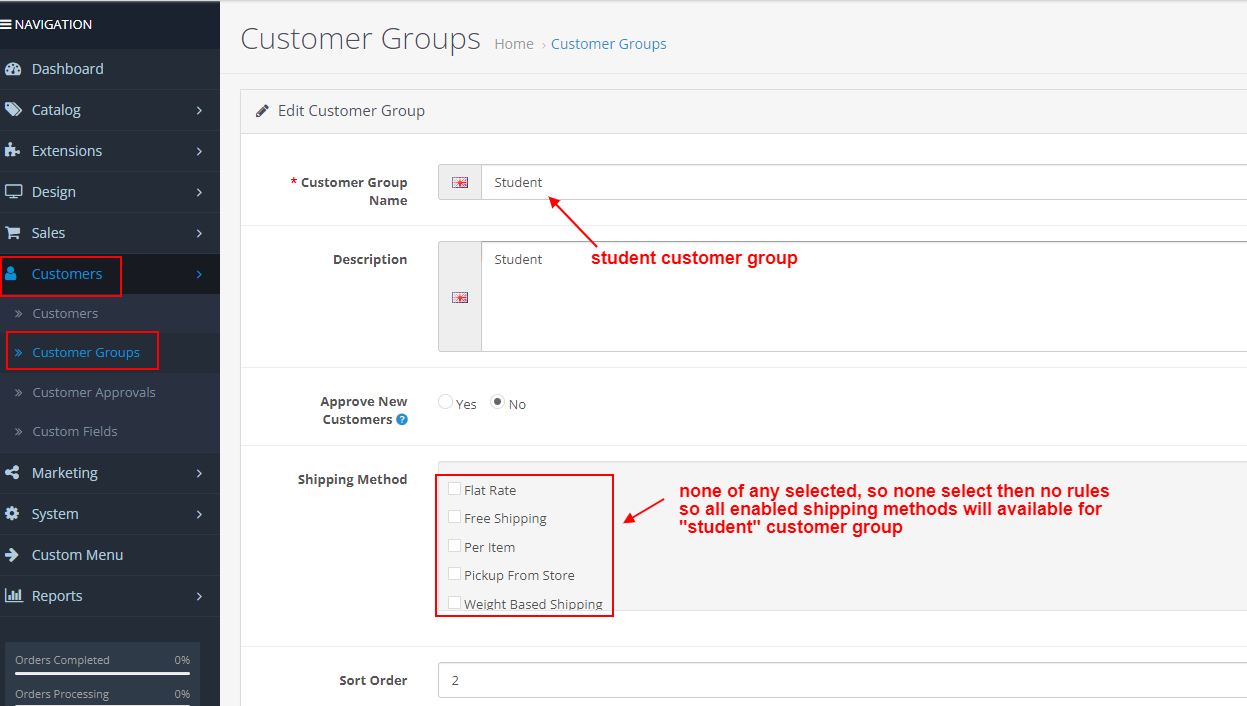Click the help icon next to Approve New Customers

pos(402,420)
